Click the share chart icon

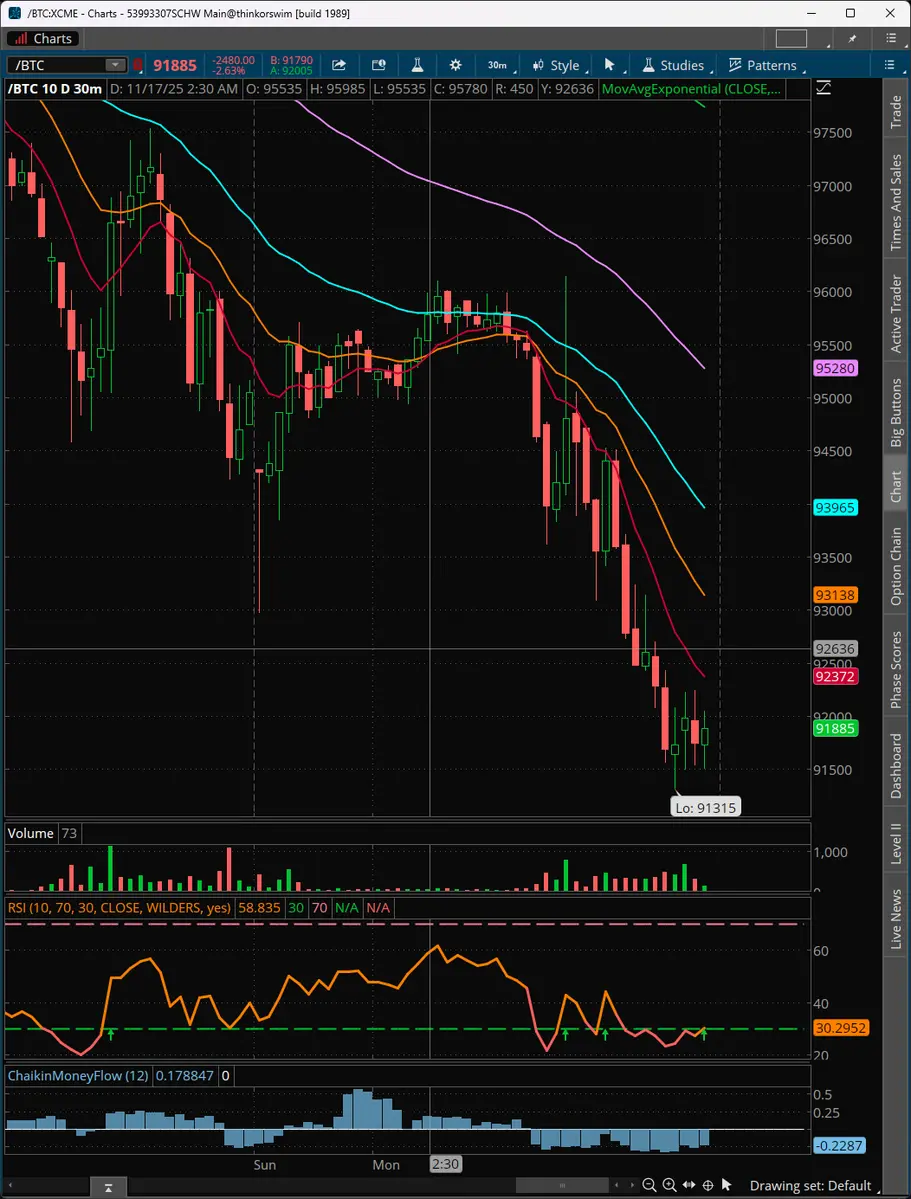click(x=339, y=65)
